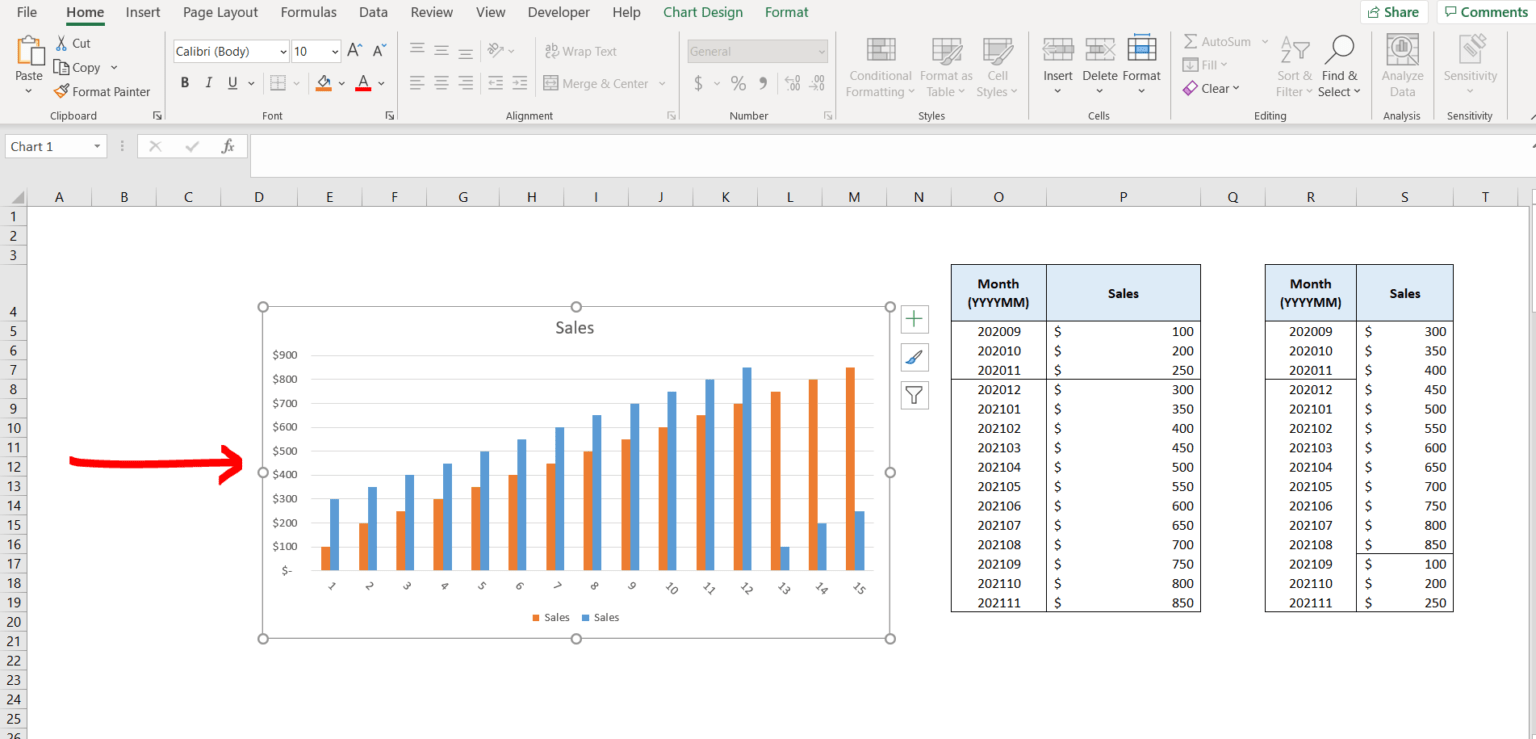
Task: Click the Chart Elements plus icon beside chart
Action: [914, 318]
